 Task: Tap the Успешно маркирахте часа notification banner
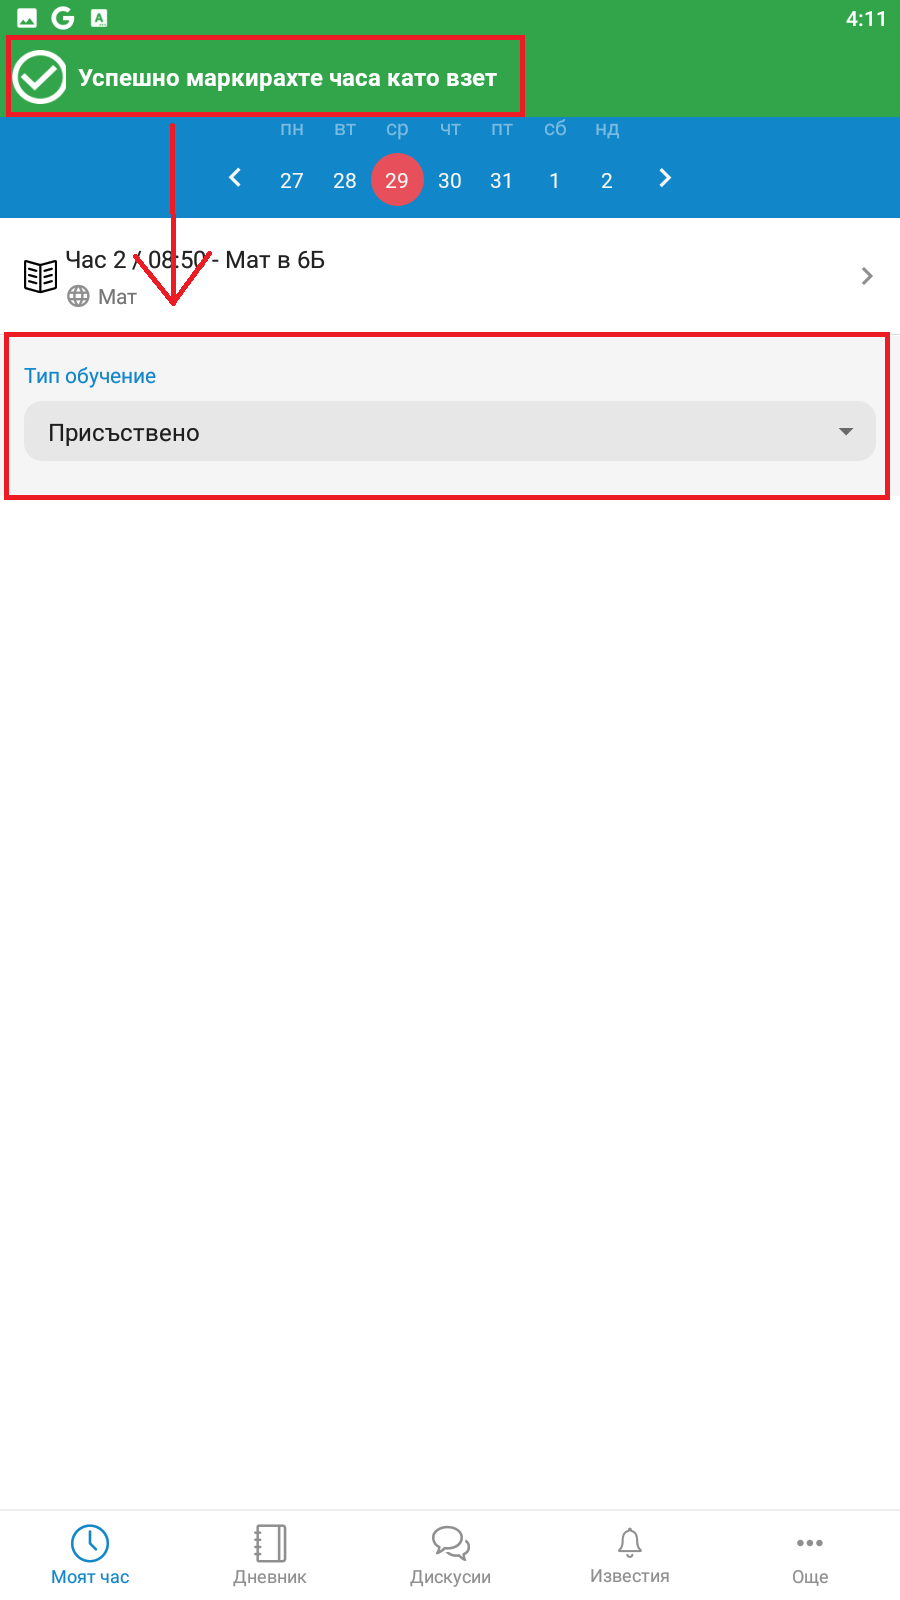266,77
